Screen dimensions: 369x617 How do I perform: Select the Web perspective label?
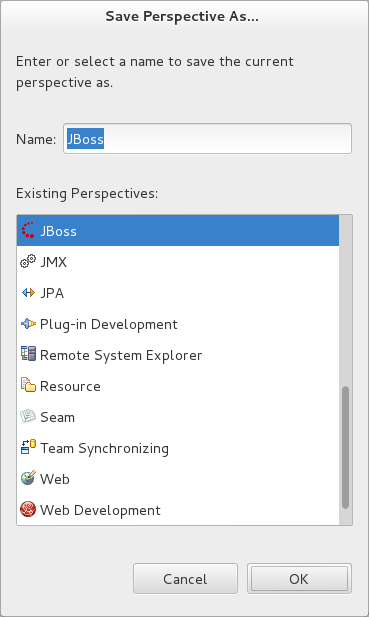[55, 479]
